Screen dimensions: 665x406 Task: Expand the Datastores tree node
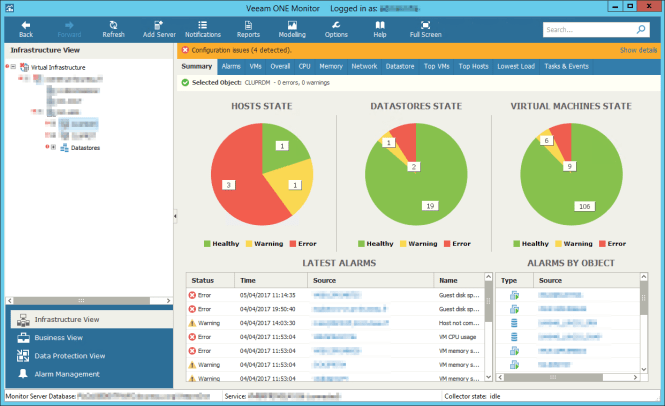53,147
